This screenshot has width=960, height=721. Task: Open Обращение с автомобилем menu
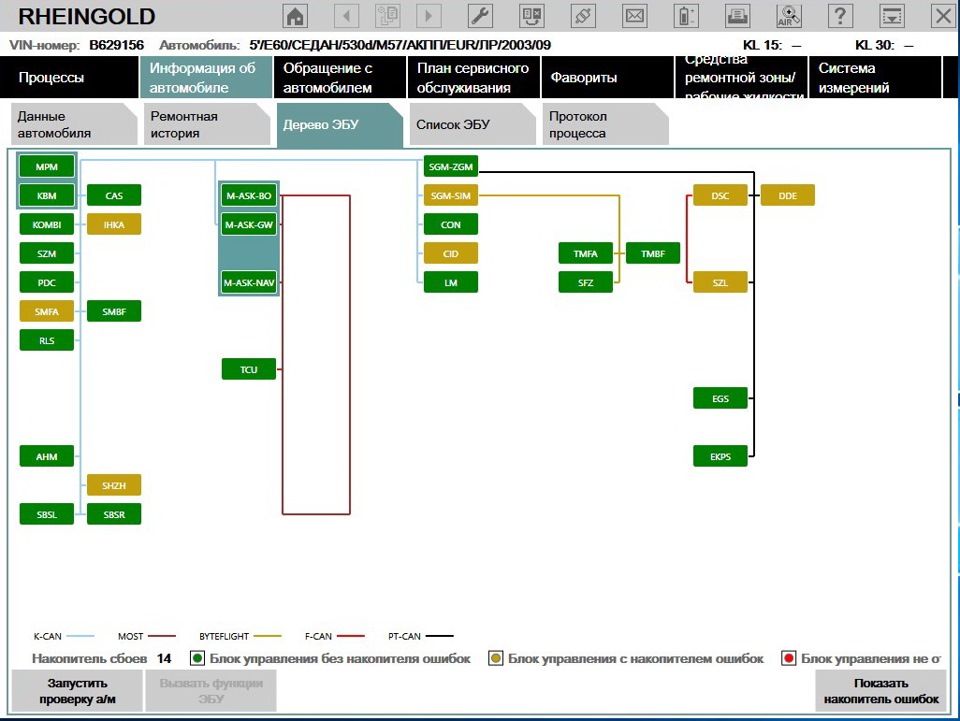tap(340, 78)
